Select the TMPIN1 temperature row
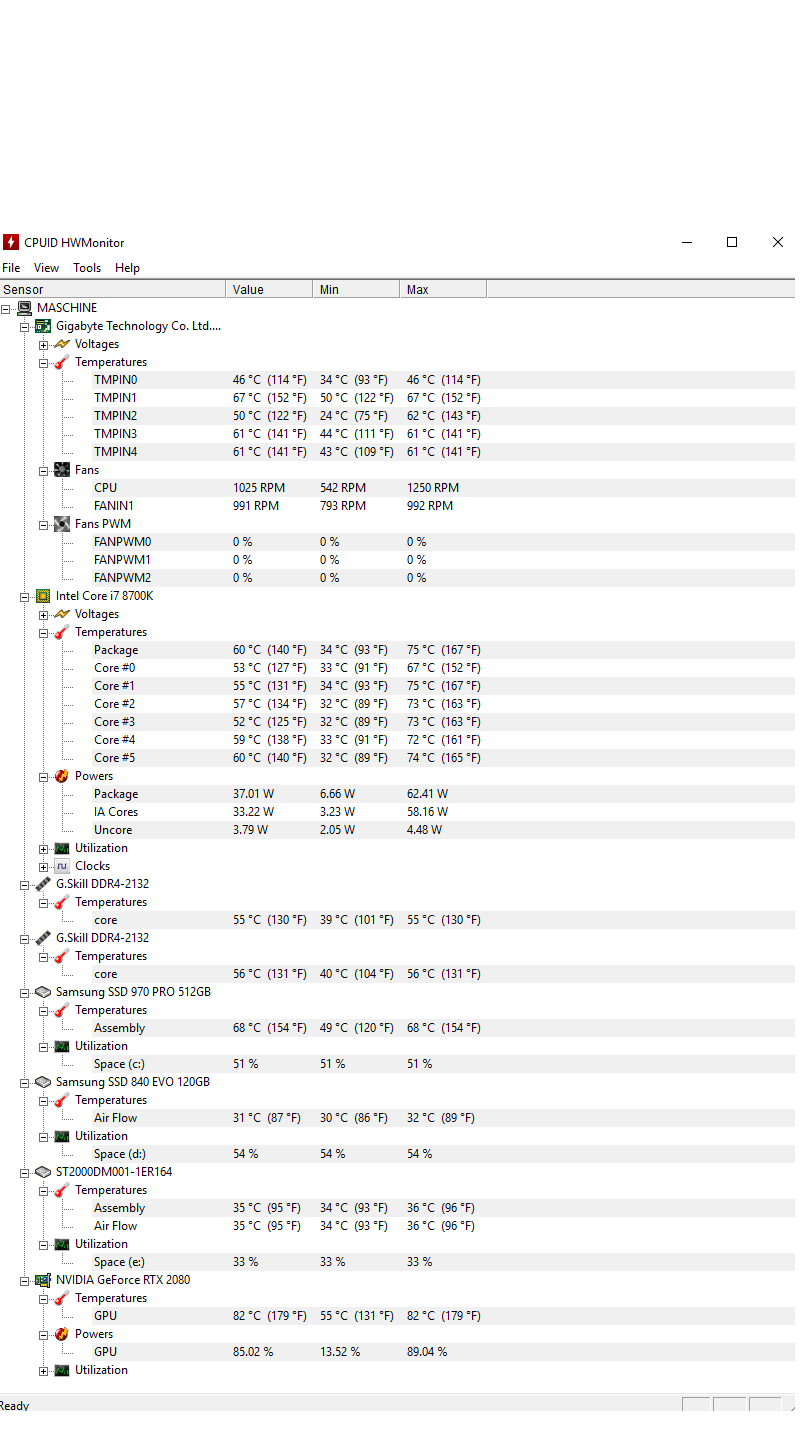This screenshot has height=1429, width=805. tap(115, 398)
